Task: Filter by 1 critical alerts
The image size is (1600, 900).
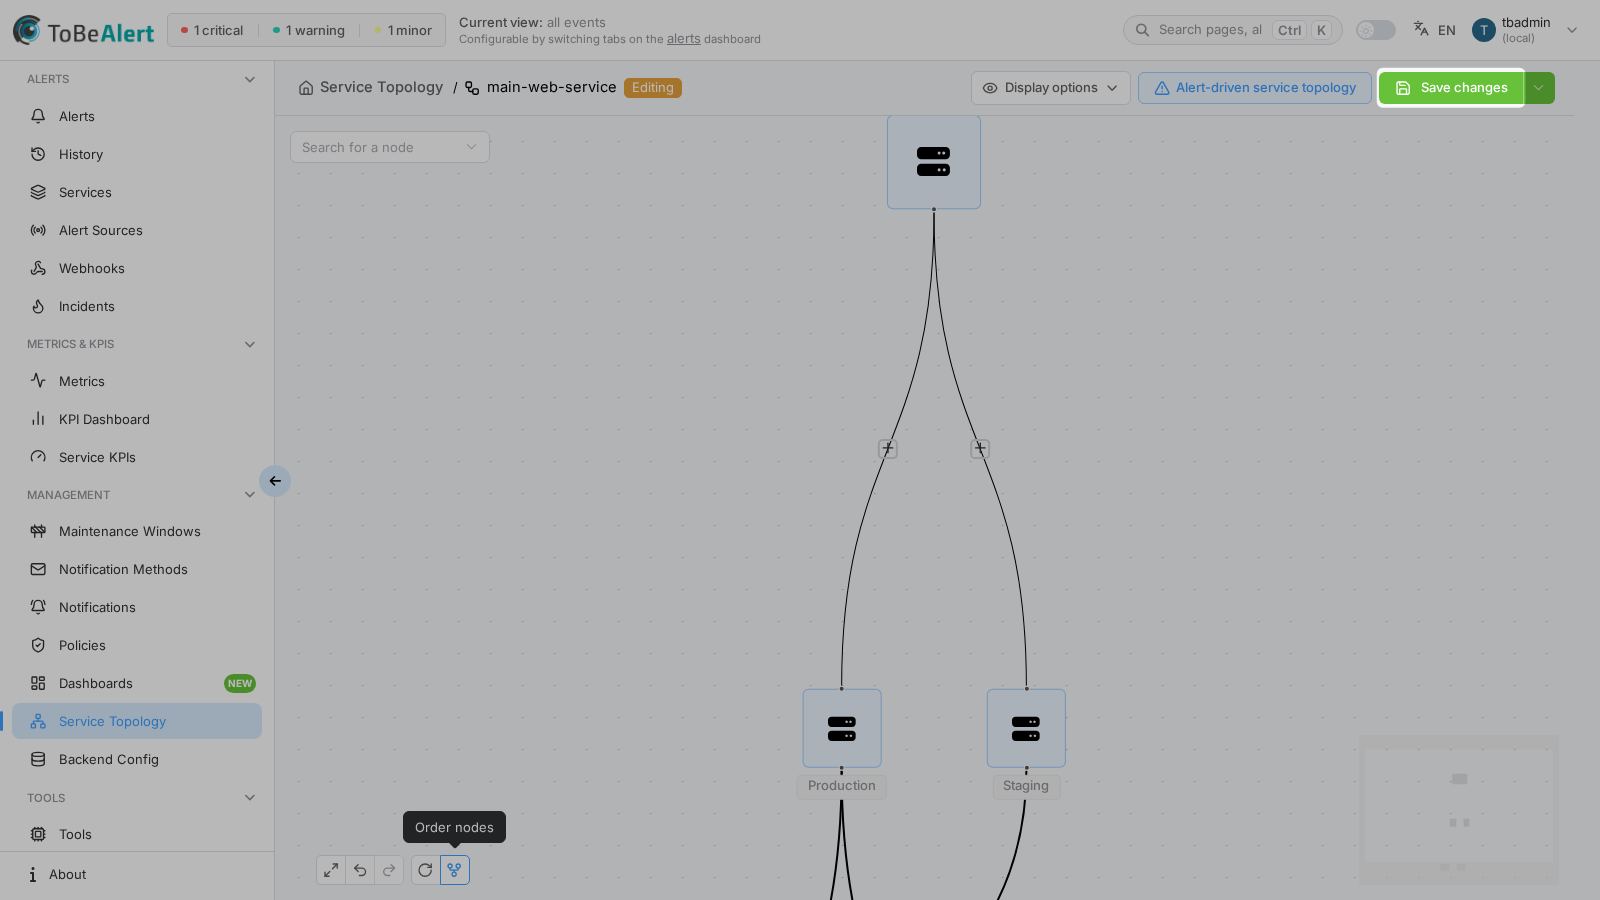Action: click(212, 31)
